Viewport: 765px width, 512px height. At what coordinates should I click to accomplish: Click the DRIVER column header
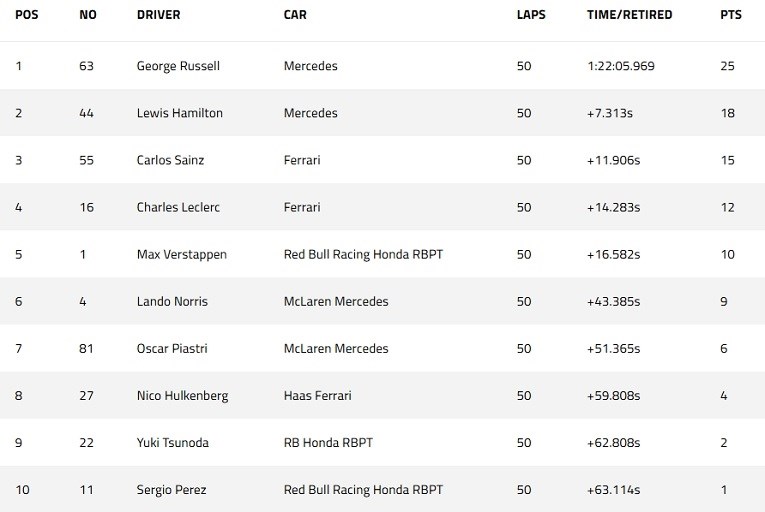159,15
